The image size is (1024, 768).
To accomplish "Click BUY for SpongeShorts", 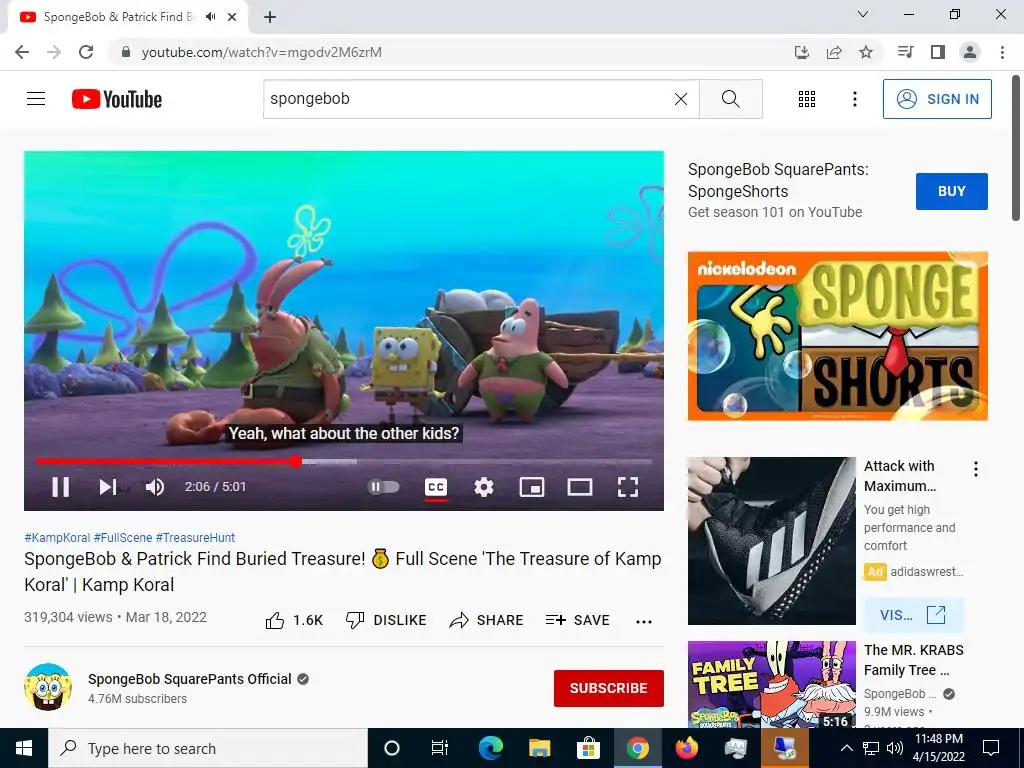I will [952, 191].
